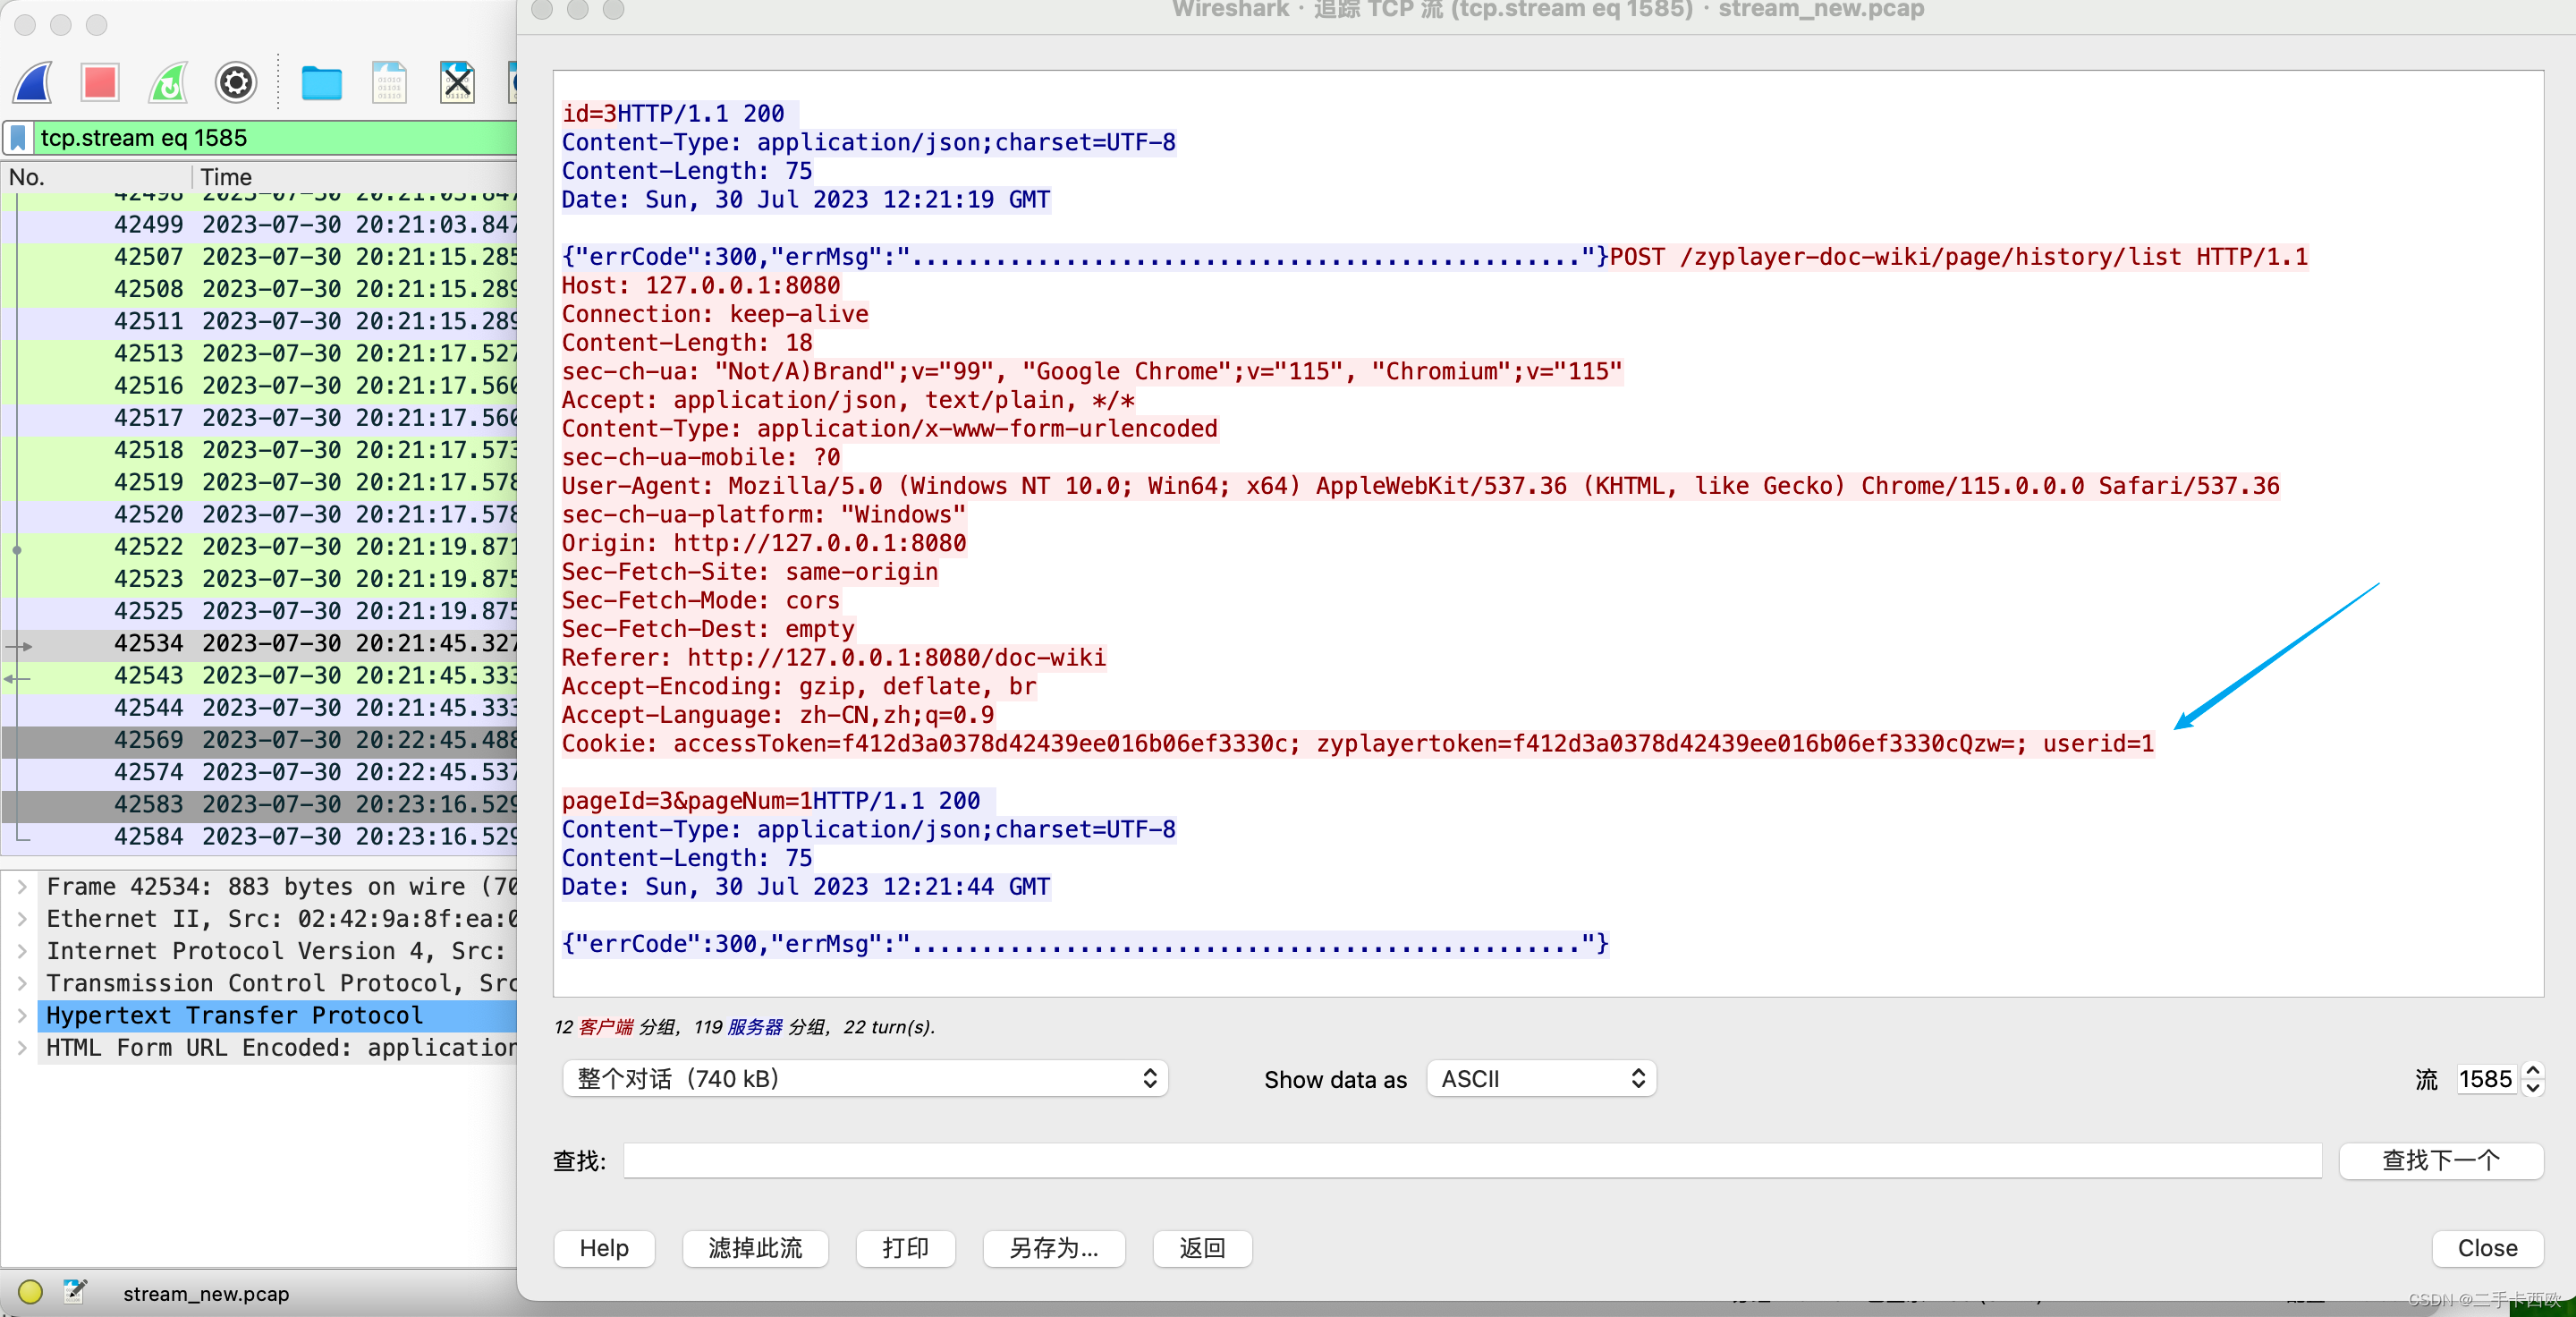The height and width of the screenshot is (1317, 2576).
Task: Stop capture with the red square icon
Action: [x=100, y=83]
